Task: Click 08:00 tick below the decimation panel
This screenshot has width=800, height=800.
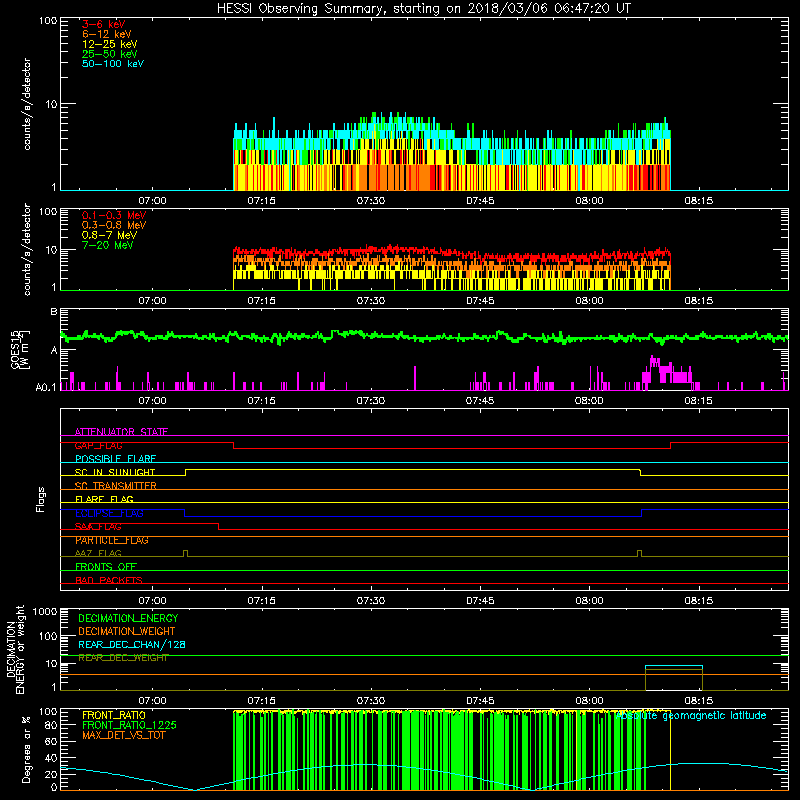Action: 589,701
